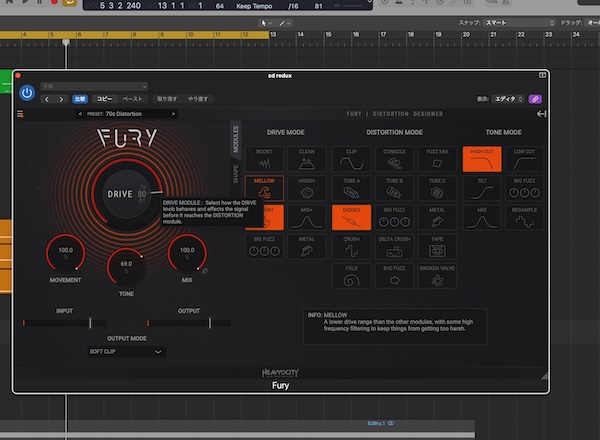Click the undo (取り消す) button

pos(167,99)
